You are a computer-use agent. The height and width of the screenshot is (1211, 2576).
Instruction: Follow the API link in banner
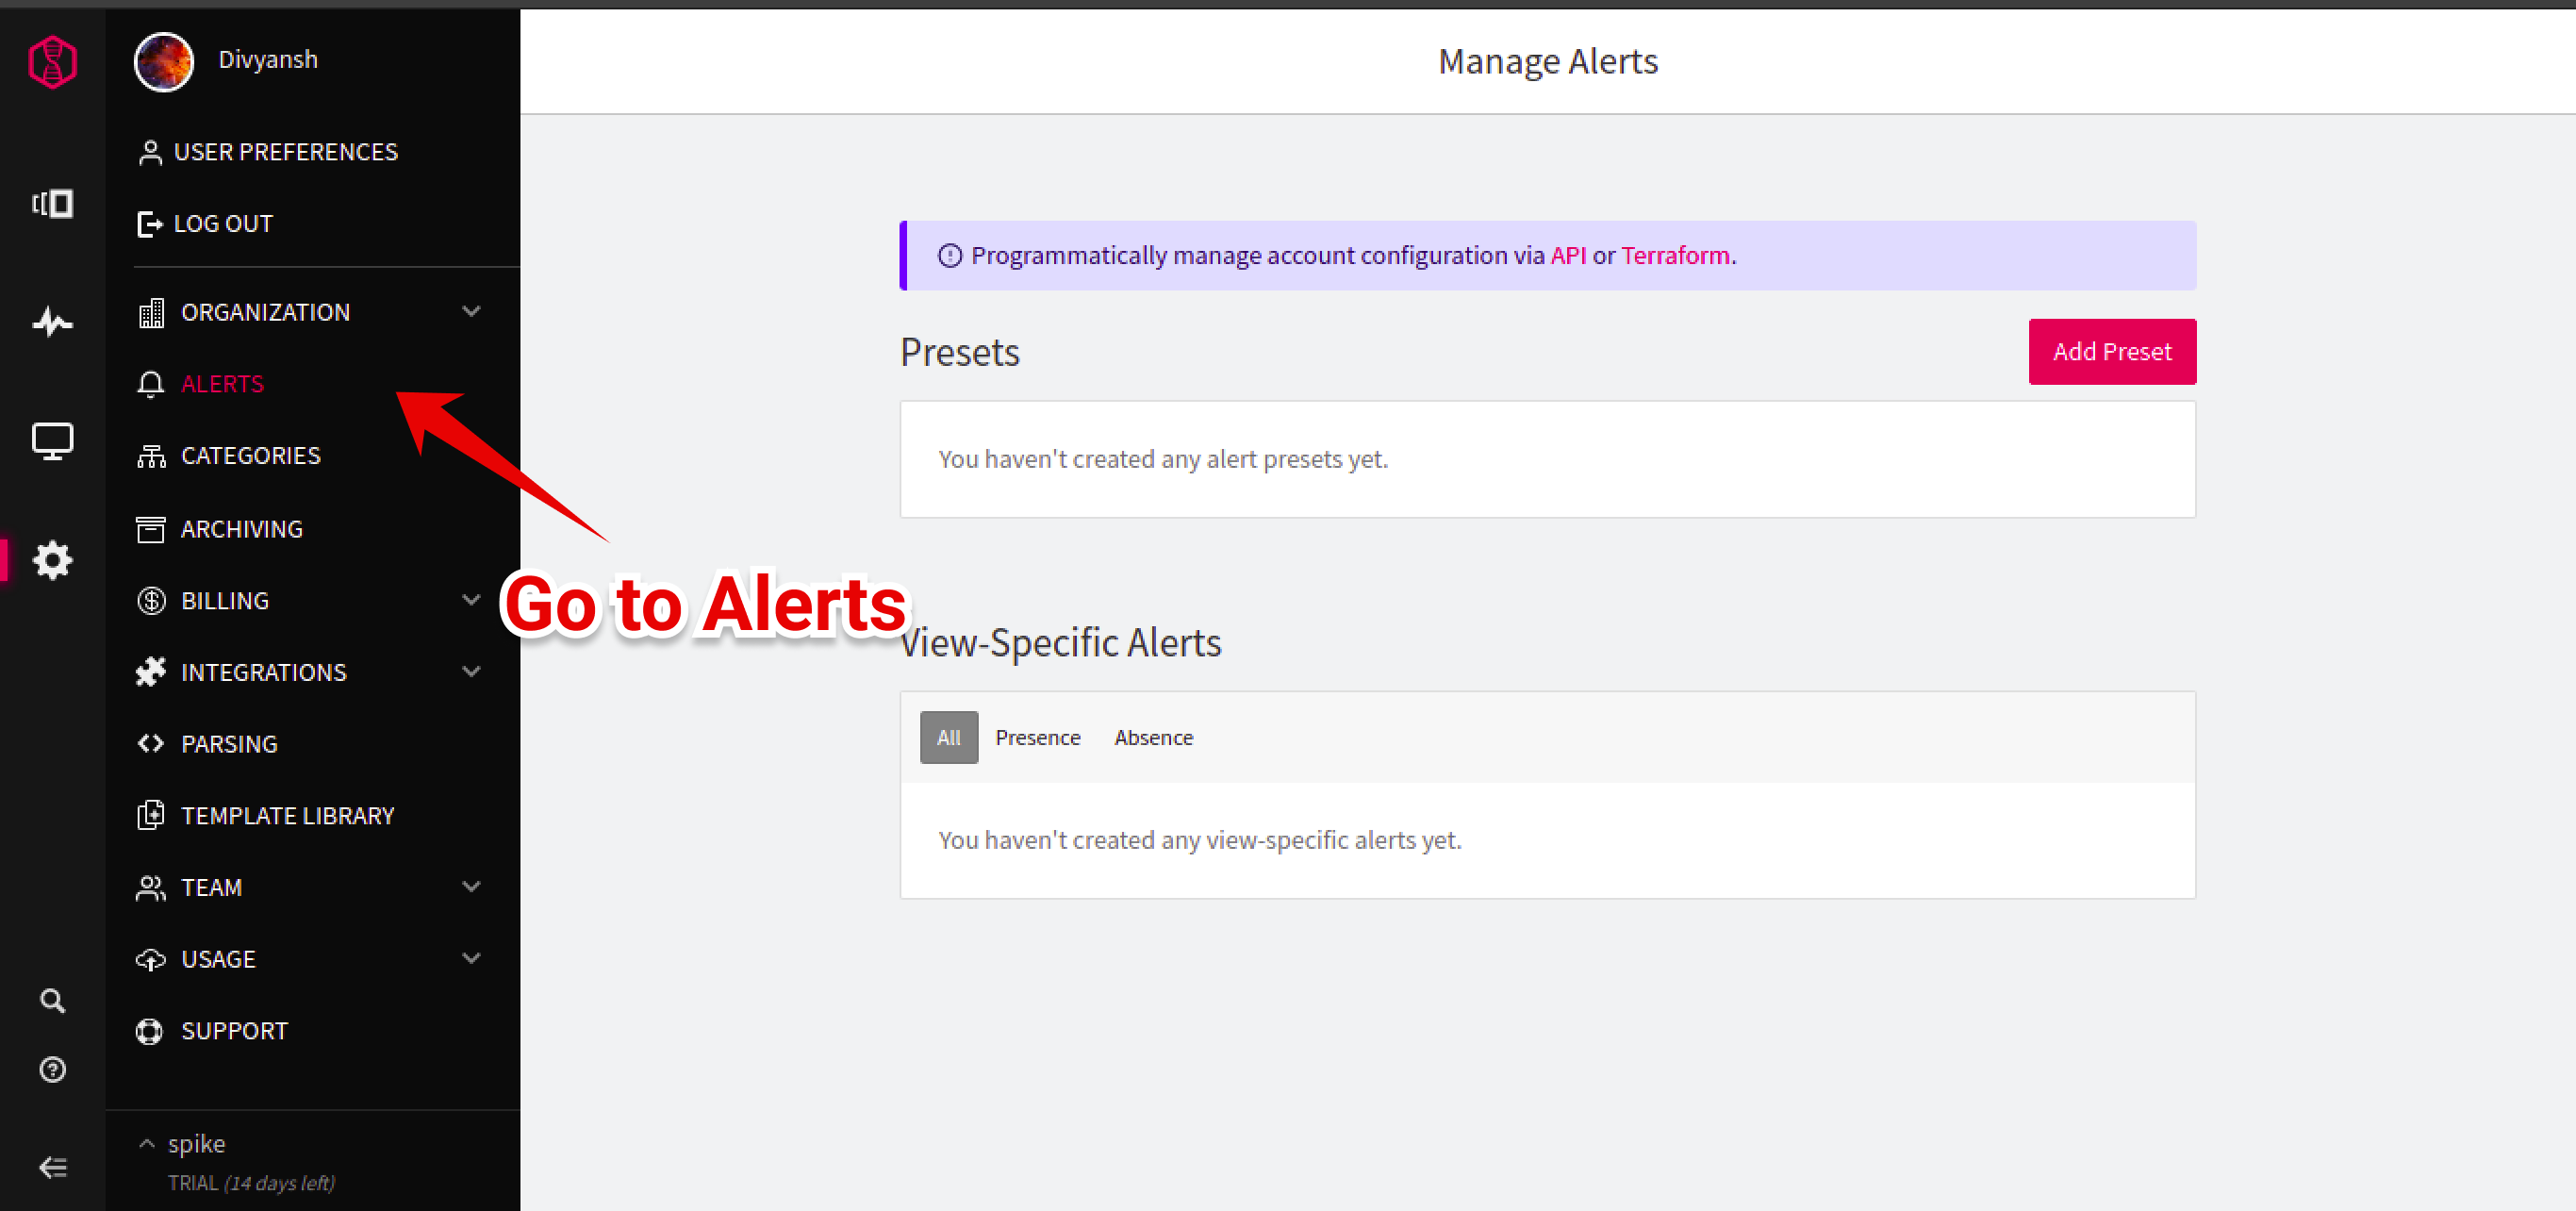1567,256
